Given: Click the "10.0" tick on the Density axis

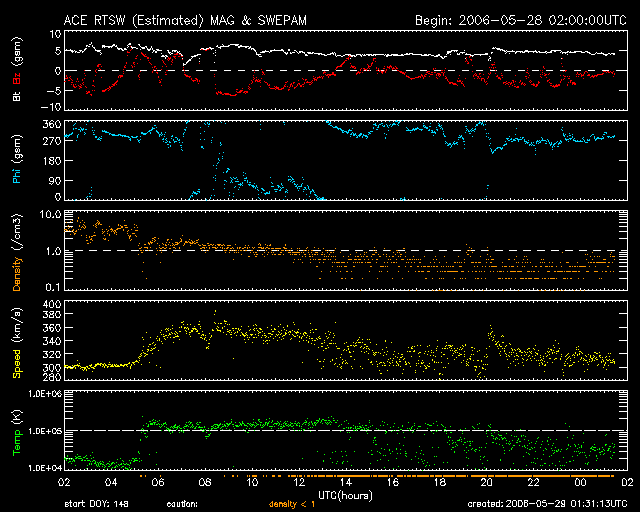Looking at the screenshot, I should click(50, 214).
